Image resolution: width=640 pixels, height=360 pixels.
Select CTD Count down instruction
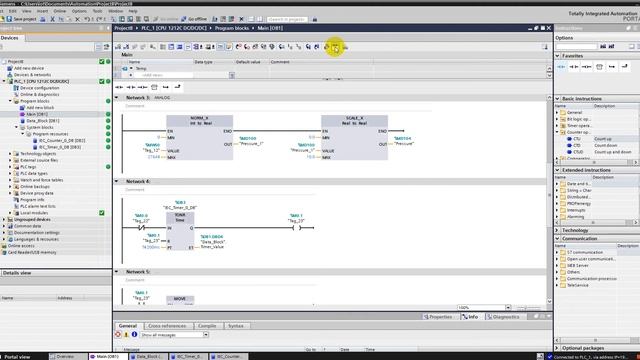click(577, 145)
